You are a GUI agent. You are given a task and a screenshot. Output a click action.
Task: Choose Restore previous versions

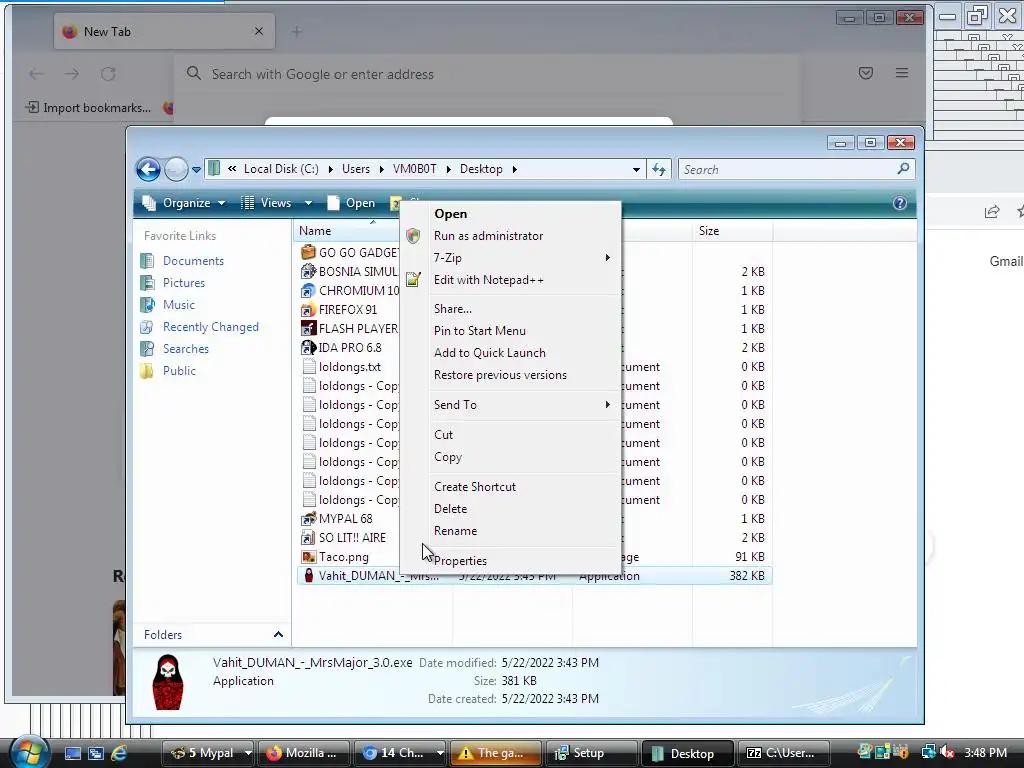500,375
